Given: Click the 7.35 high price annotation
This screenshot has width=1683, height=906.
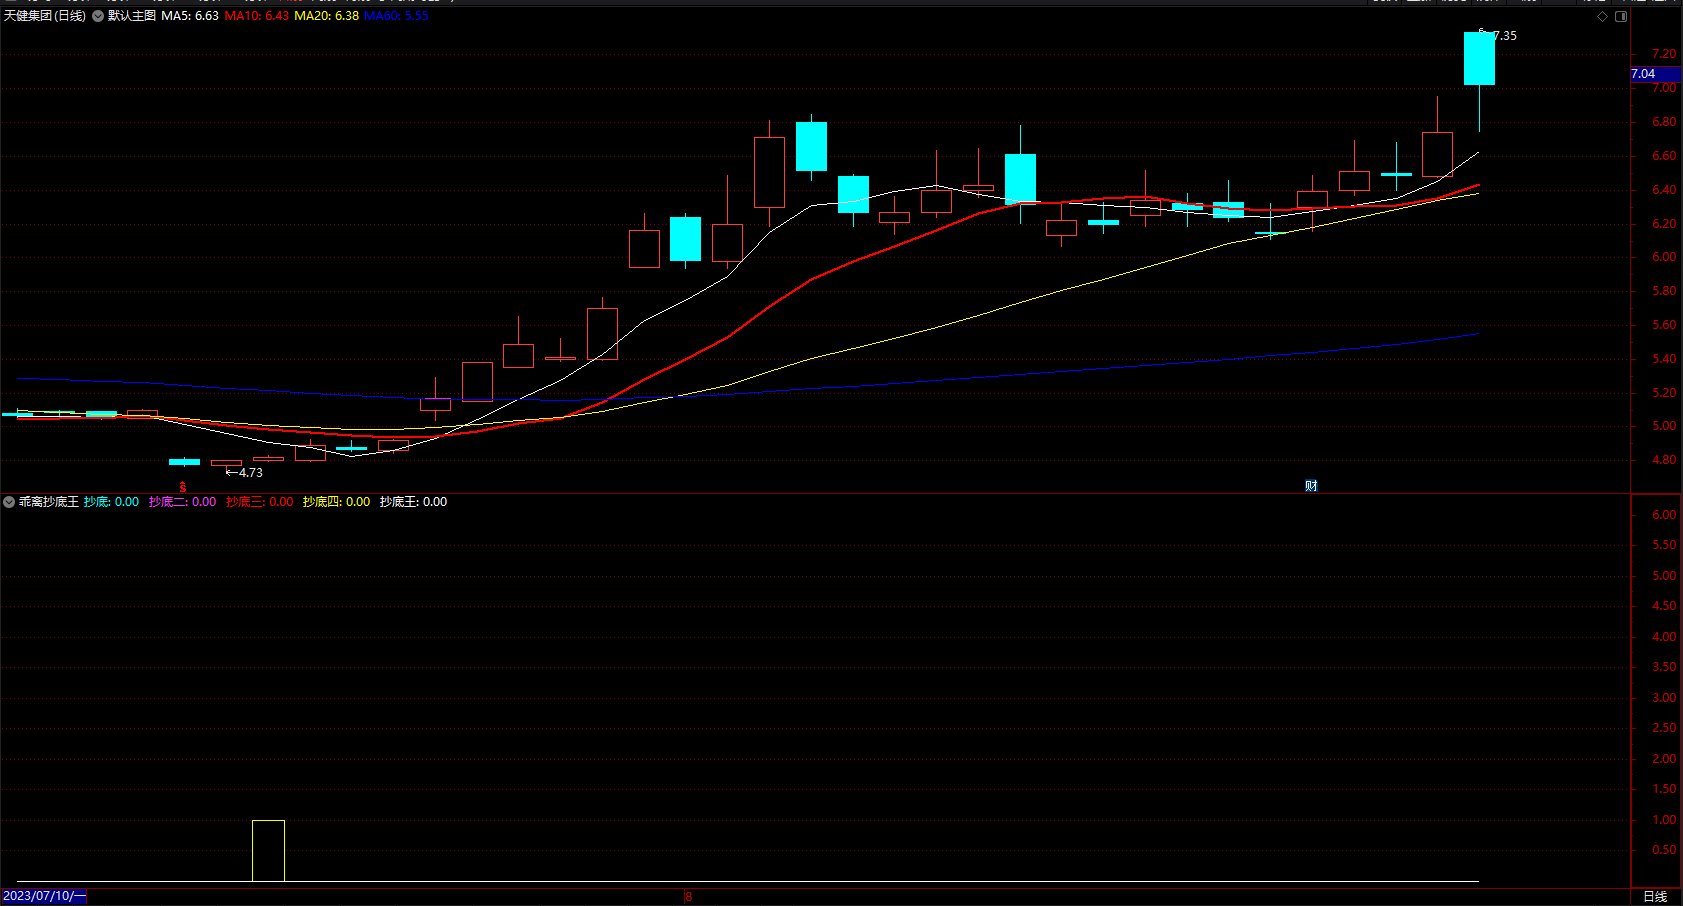Looking at the screenshot, I should [1505, 36].
